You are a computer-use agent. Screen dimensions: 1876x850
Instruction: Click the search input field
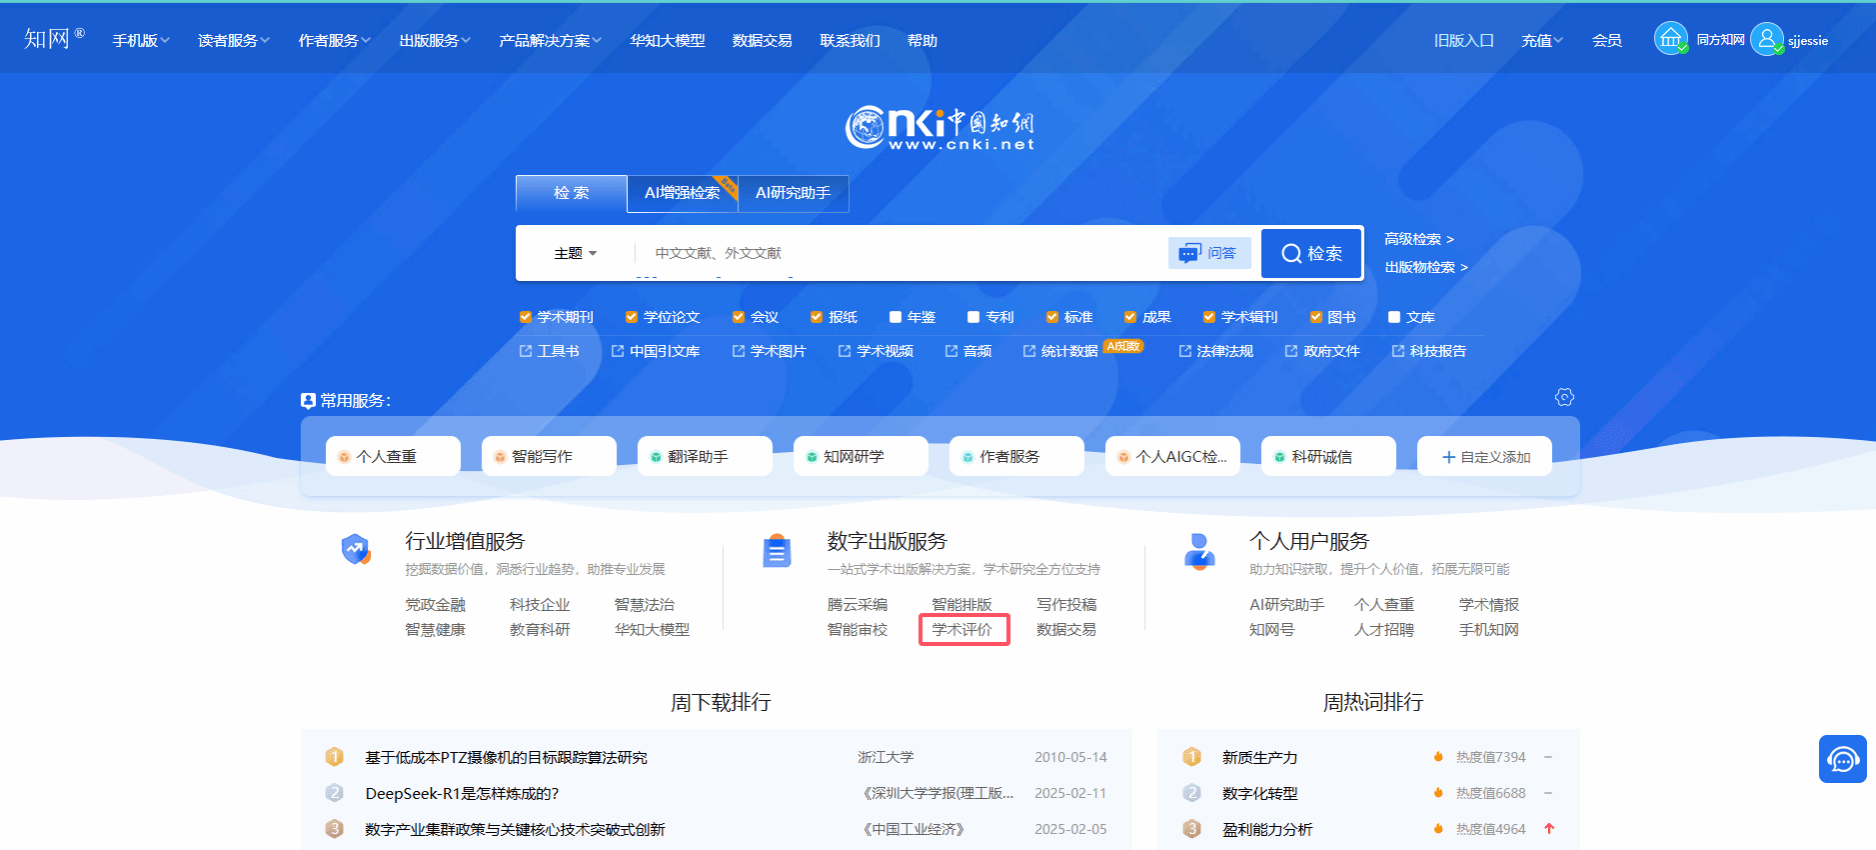click(x=900, y=253)
